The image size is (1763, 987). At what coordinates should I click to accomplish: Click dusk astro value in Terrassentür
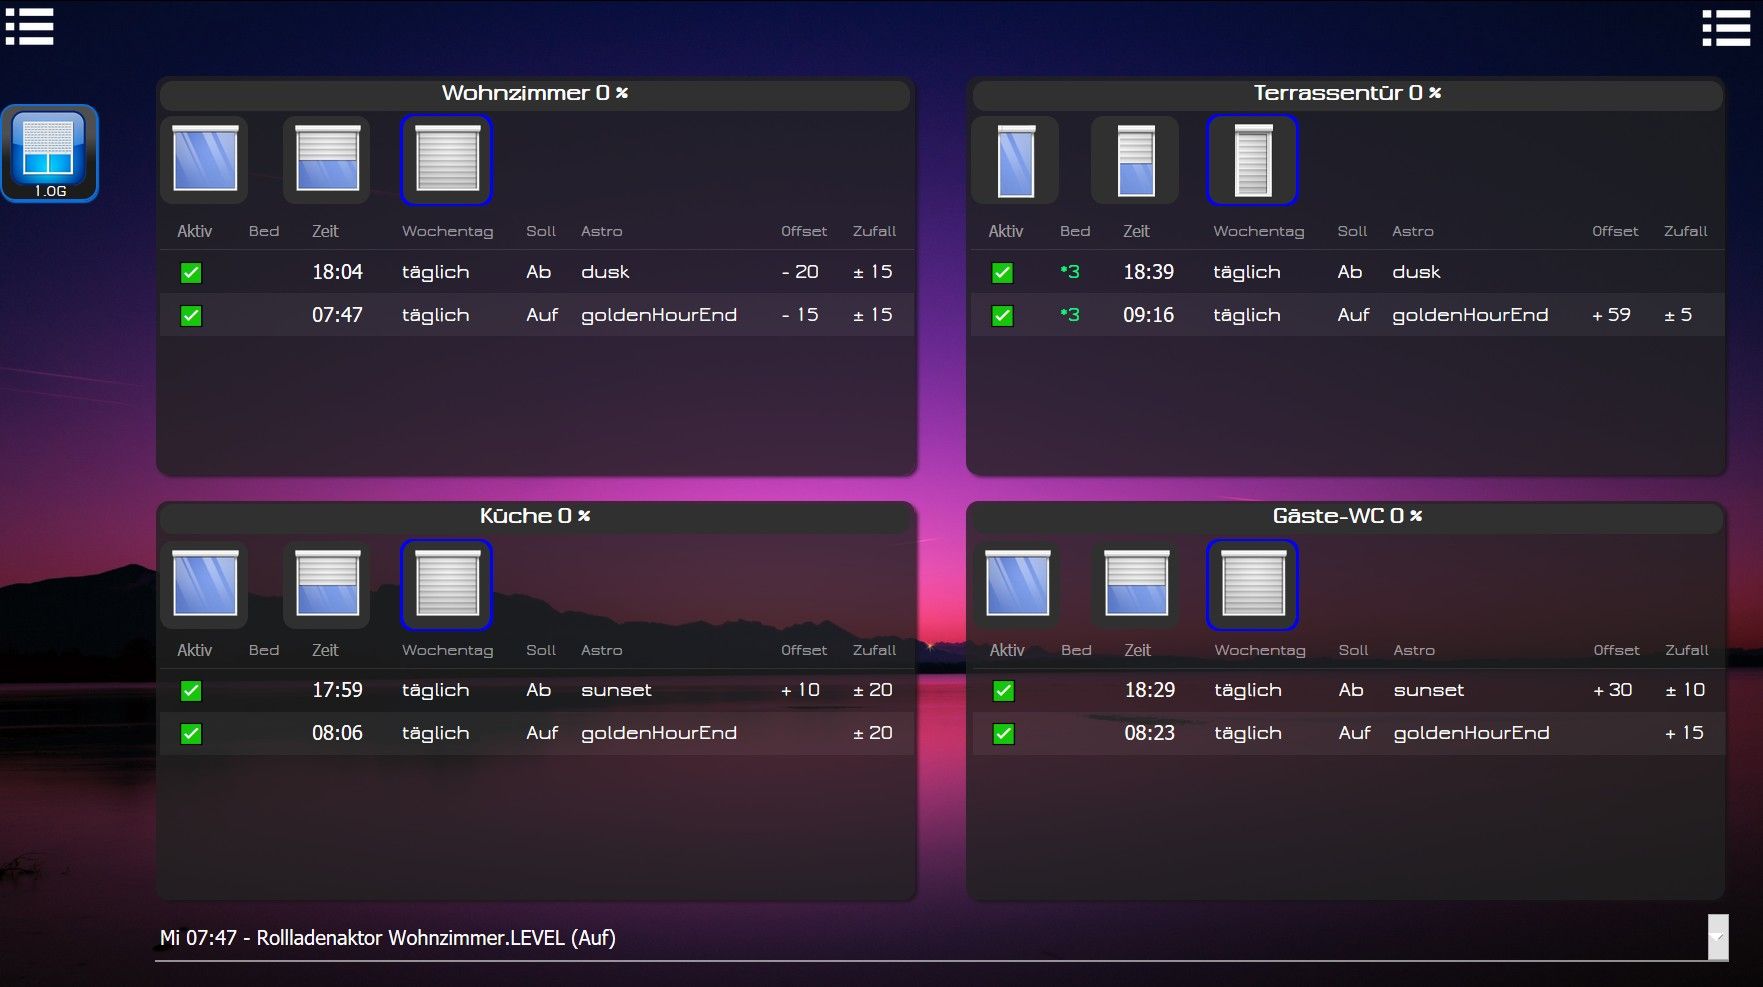(1416, 272)
